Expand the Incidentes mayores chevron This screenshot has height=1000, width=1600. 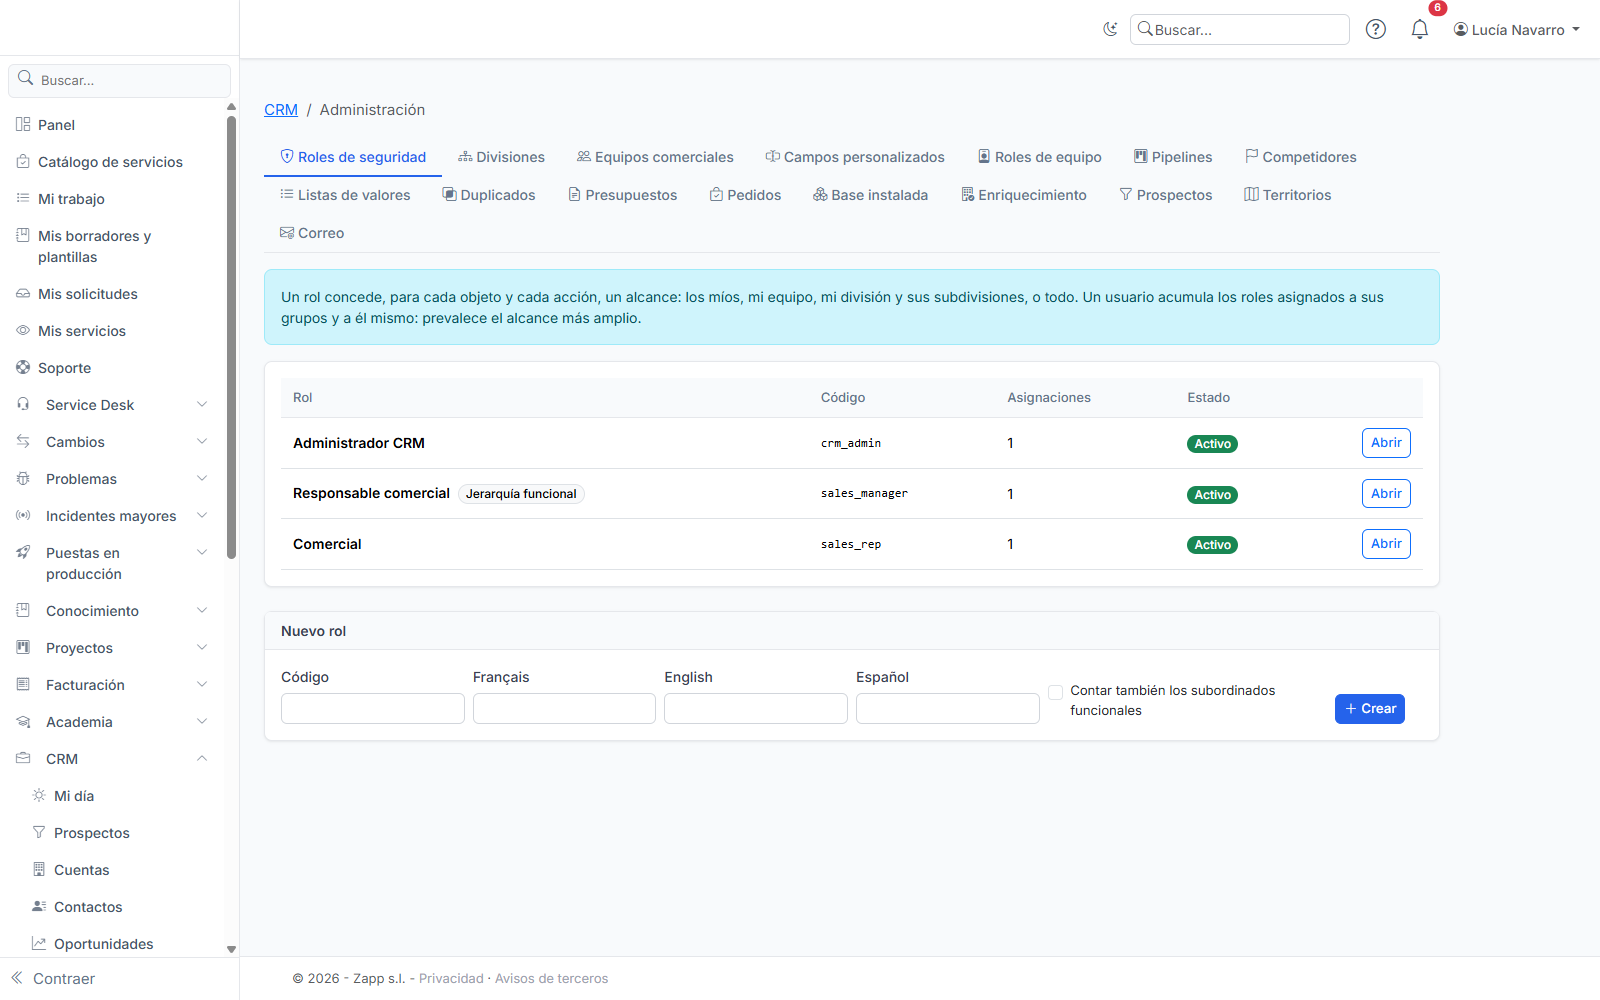tap(202, 515)
